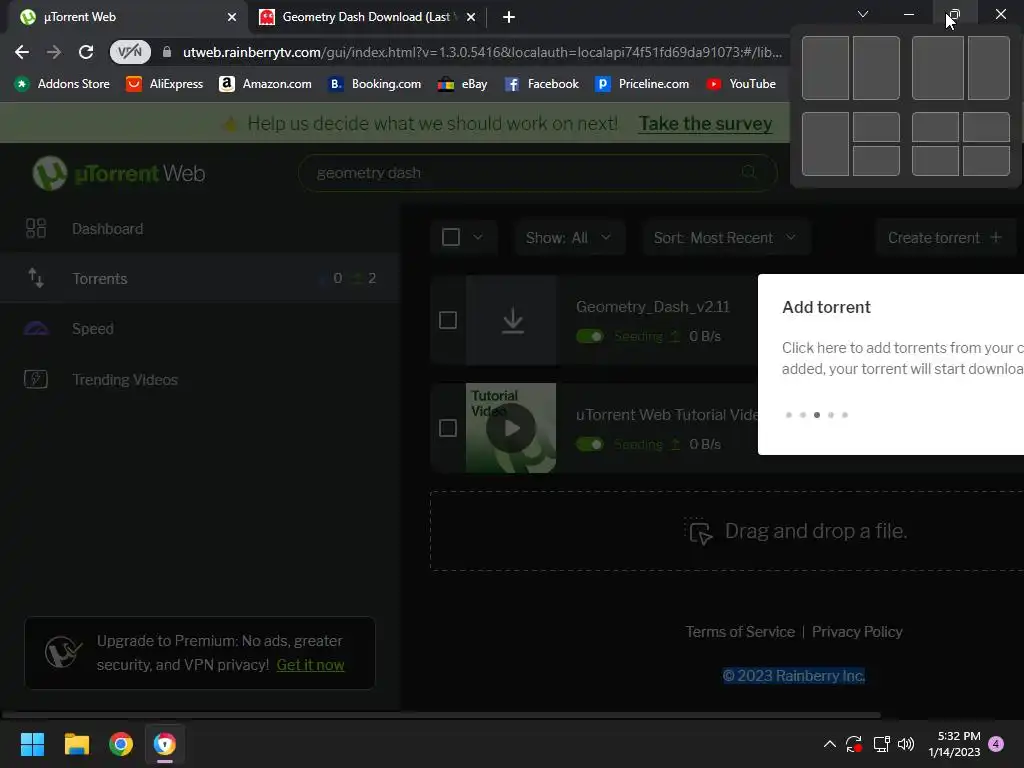Open the tab search chevron
The width and height of the screenshot is (1024, 768).
point(863,14)
